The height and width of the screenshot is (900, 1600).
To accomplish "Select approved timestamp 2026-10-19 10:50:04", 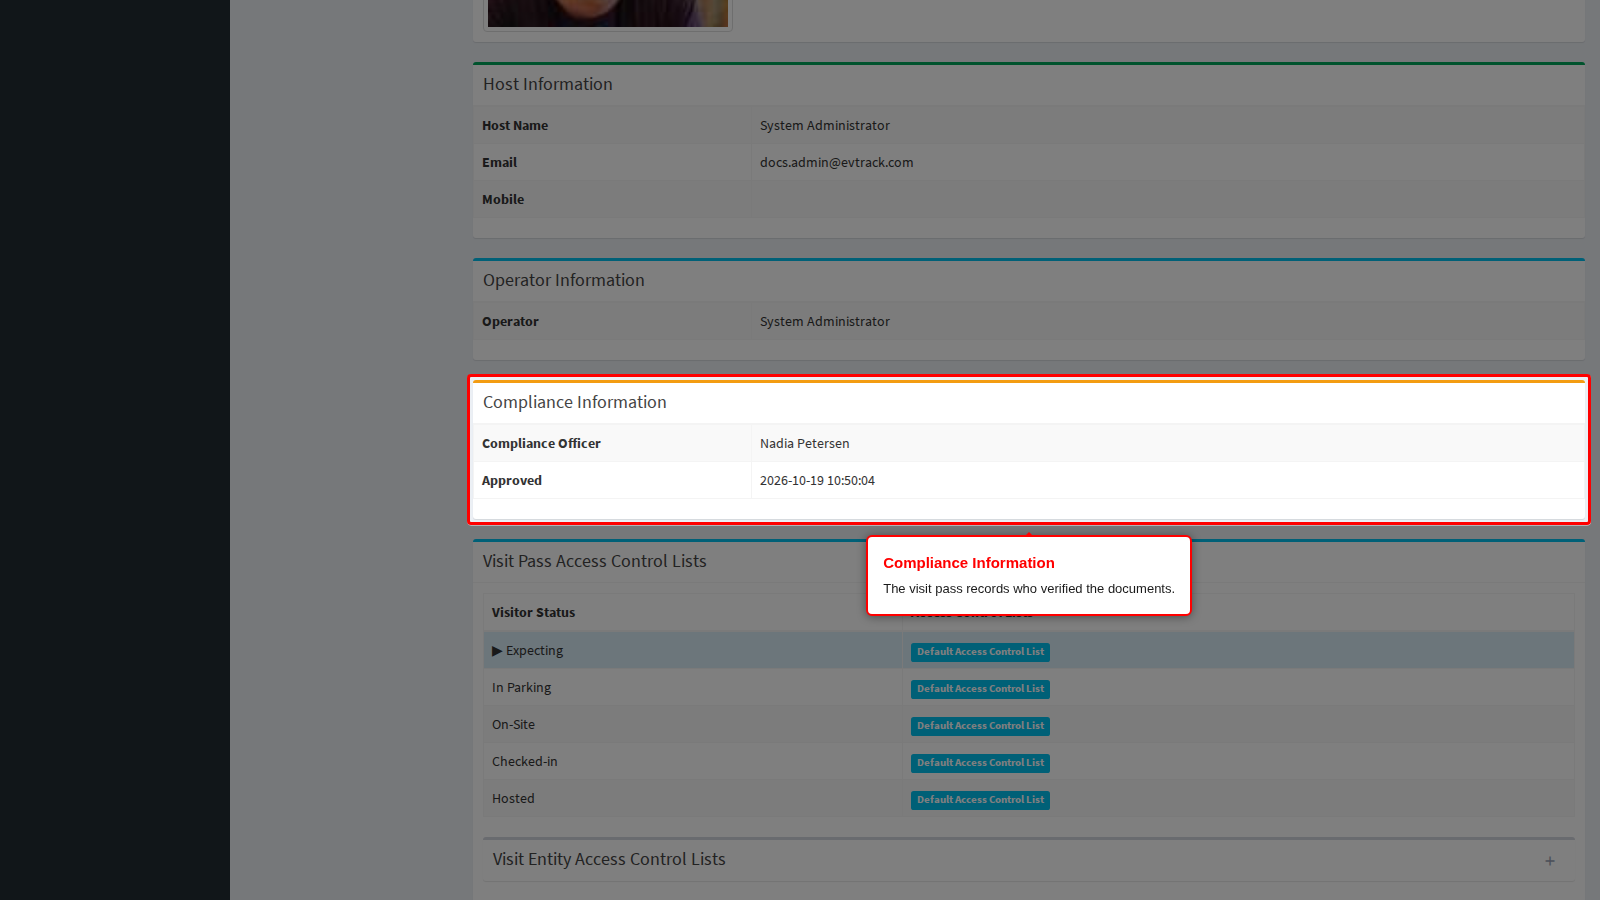I will tap(817, 480).
